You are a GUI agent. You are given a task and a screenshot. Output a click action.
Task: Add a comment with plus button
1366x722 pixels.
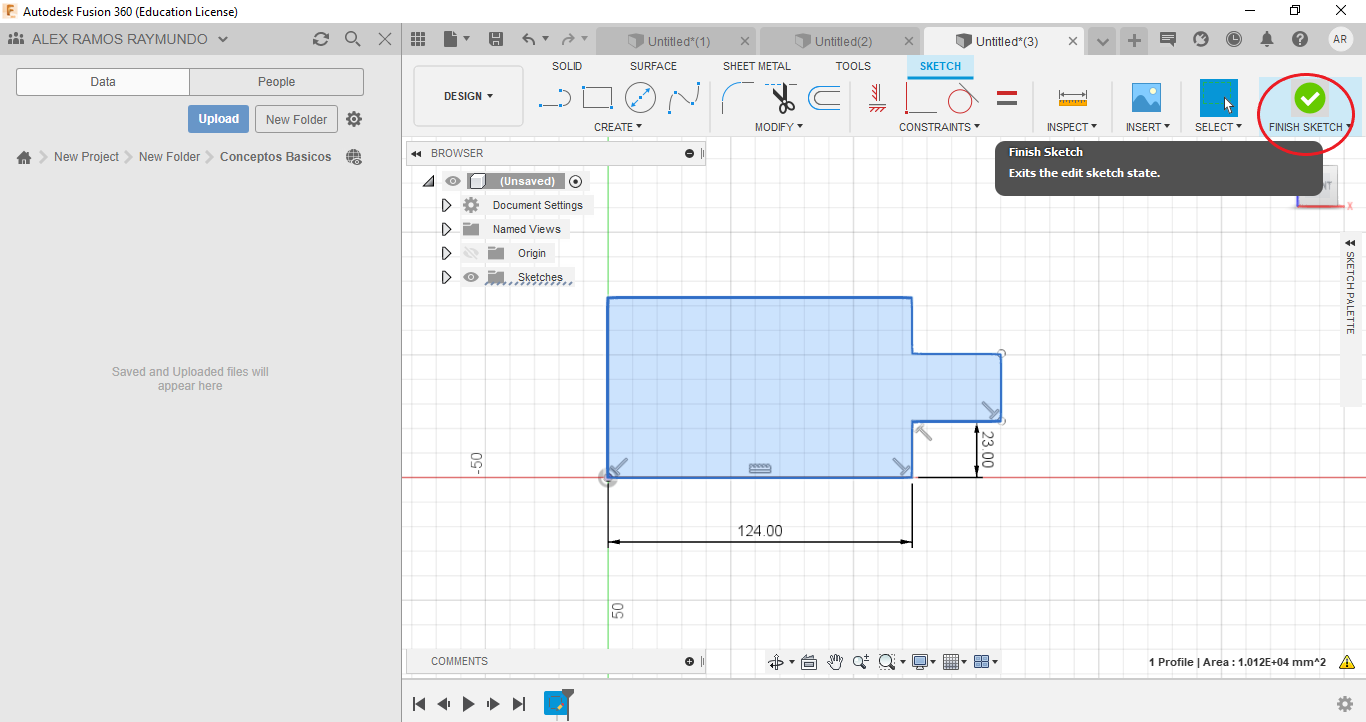pos(689,661)
